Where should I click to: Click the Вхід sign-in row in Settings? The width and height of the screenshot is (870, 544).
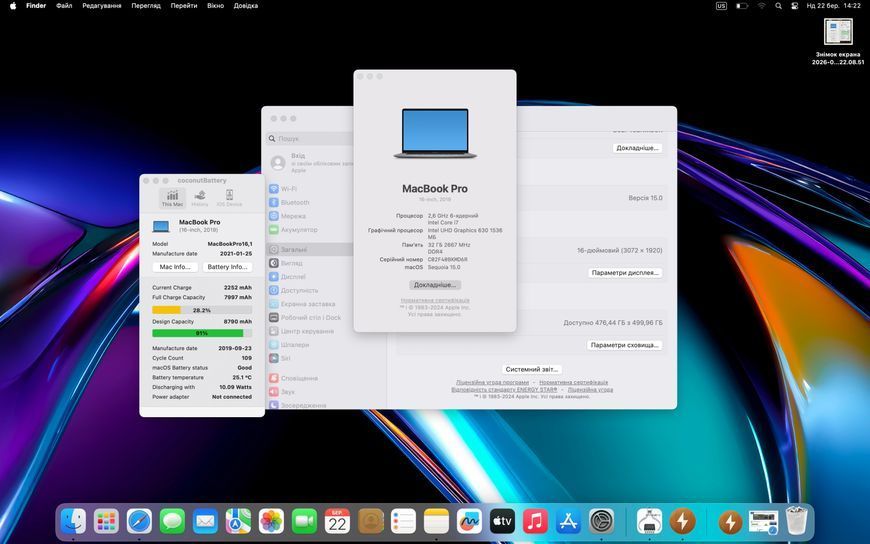(310, 163)
